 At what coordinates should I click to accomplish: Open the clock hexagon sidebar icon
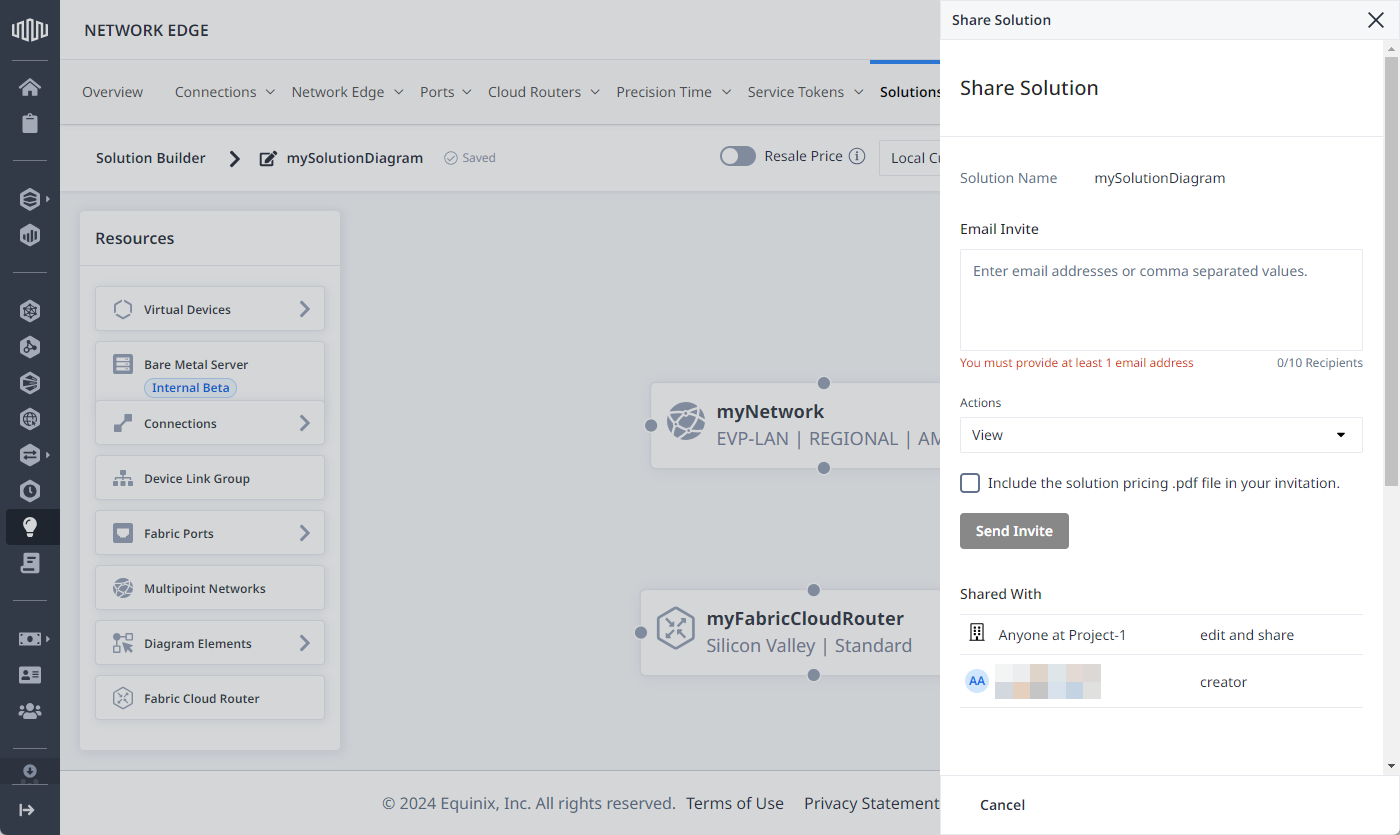[29, 491]
